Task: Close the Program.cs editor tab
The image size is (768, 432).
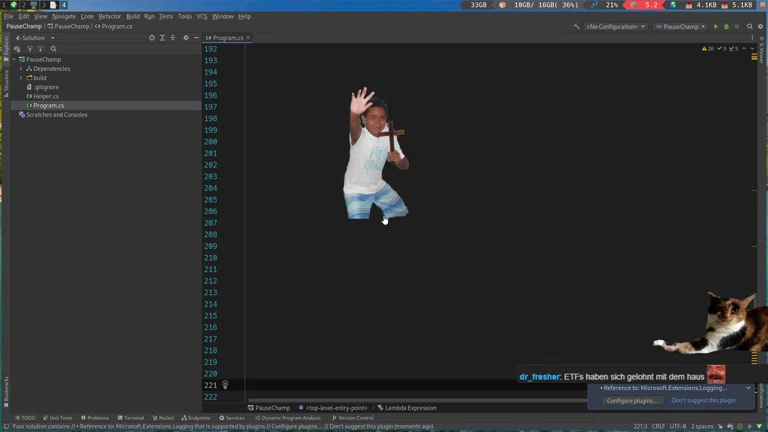Action: click(x=249, y=38)
